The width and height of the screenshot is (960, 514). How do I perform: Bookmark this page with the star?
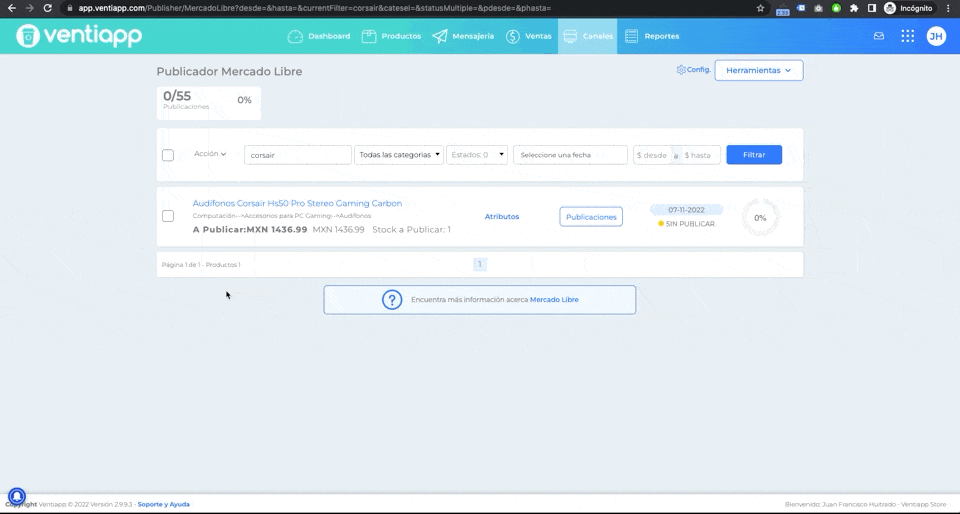click(760, 8)
